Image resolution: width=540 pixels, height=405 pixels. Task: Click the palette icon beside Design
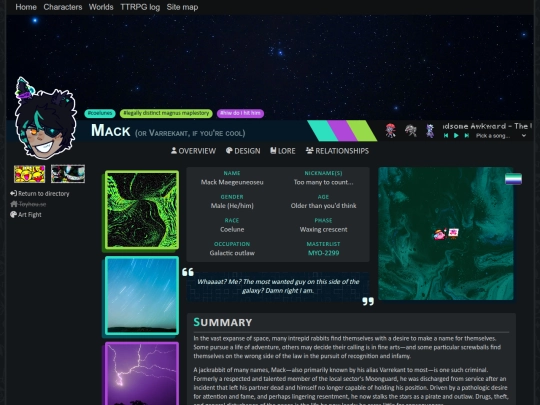click(229, 150)
